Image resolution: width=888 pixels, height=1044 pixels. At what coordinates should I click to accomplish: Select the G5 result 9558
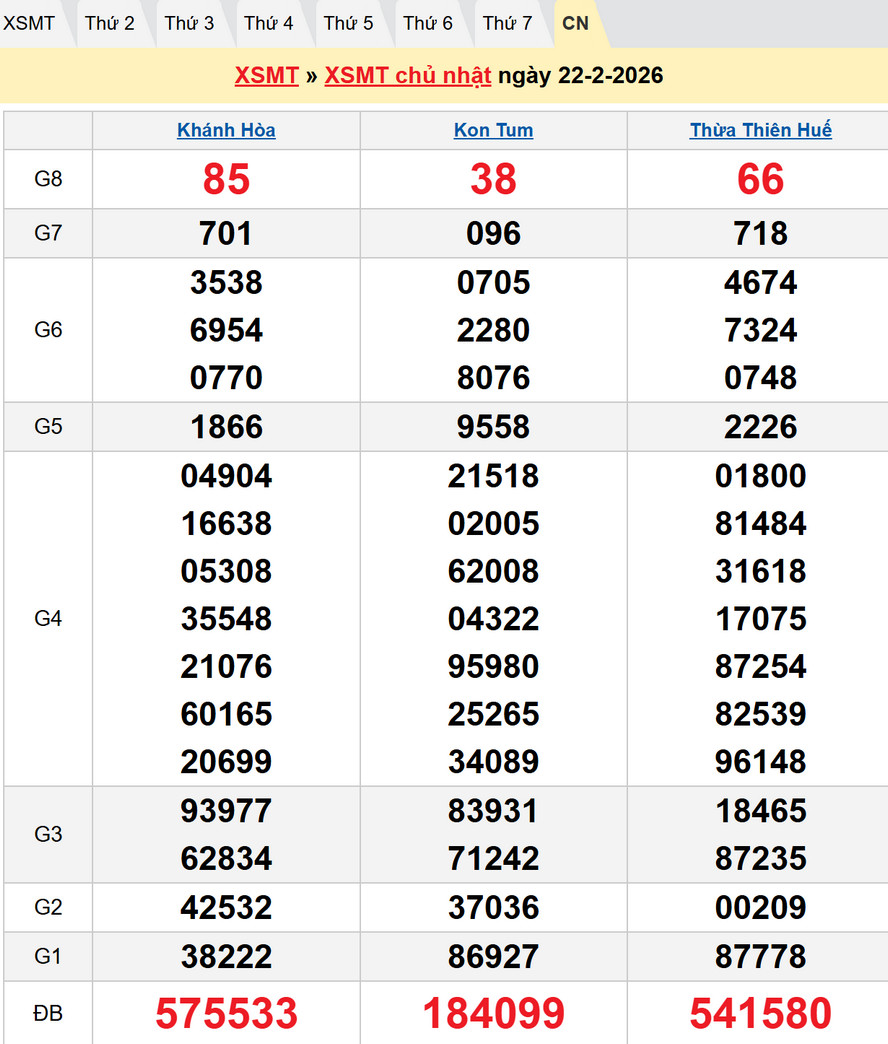[493, 427]
